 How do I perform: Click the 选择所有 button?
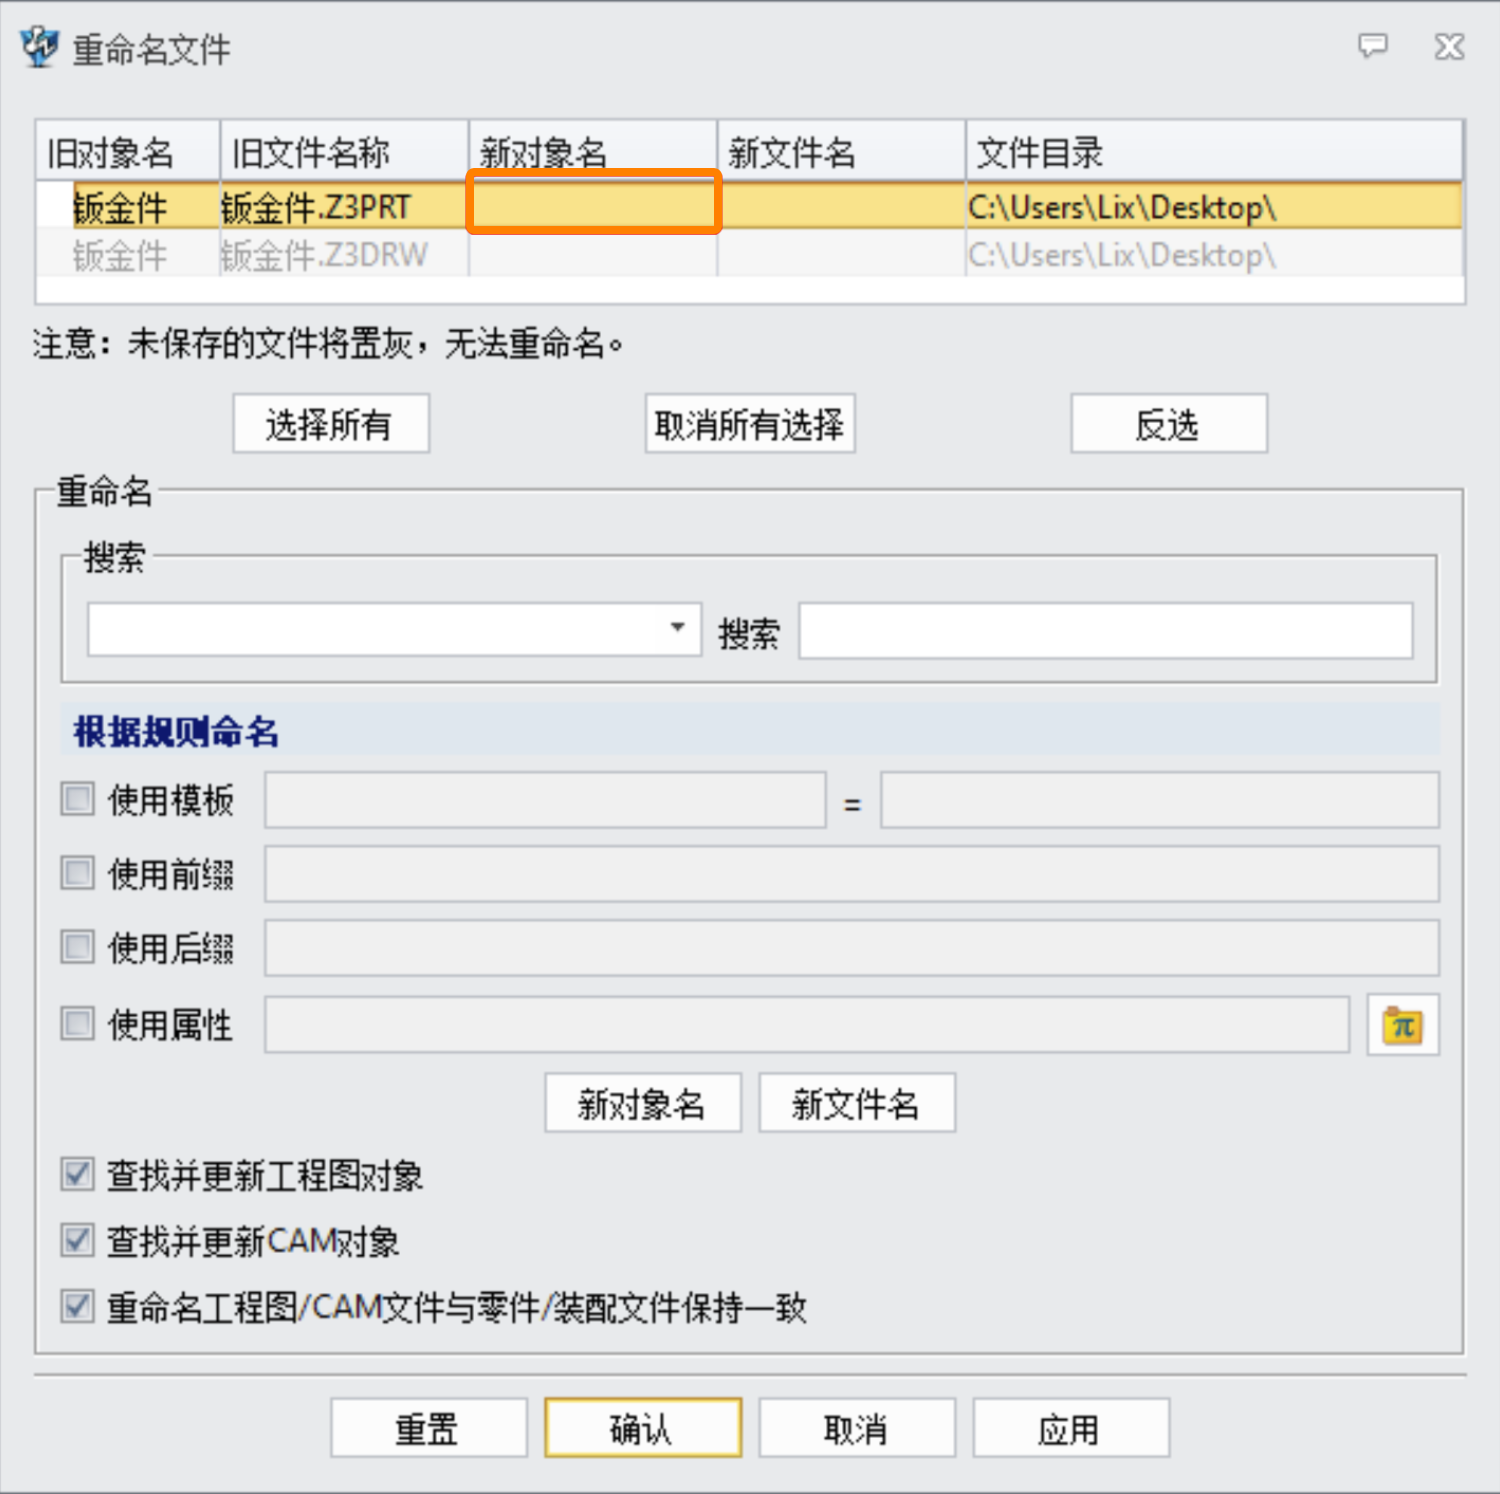(x=331, y=424)
